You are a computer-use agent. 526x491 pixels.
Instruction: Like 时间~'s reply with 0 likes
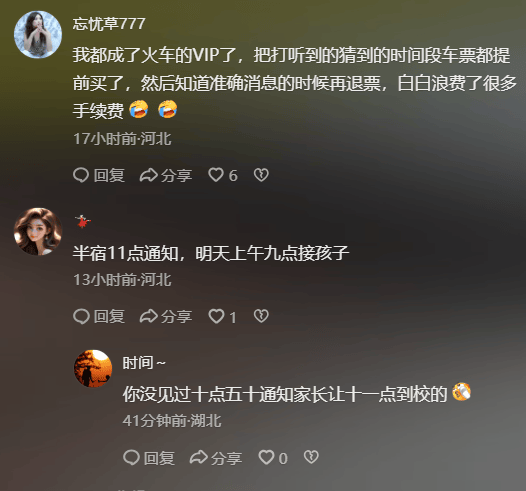[273, 457]
